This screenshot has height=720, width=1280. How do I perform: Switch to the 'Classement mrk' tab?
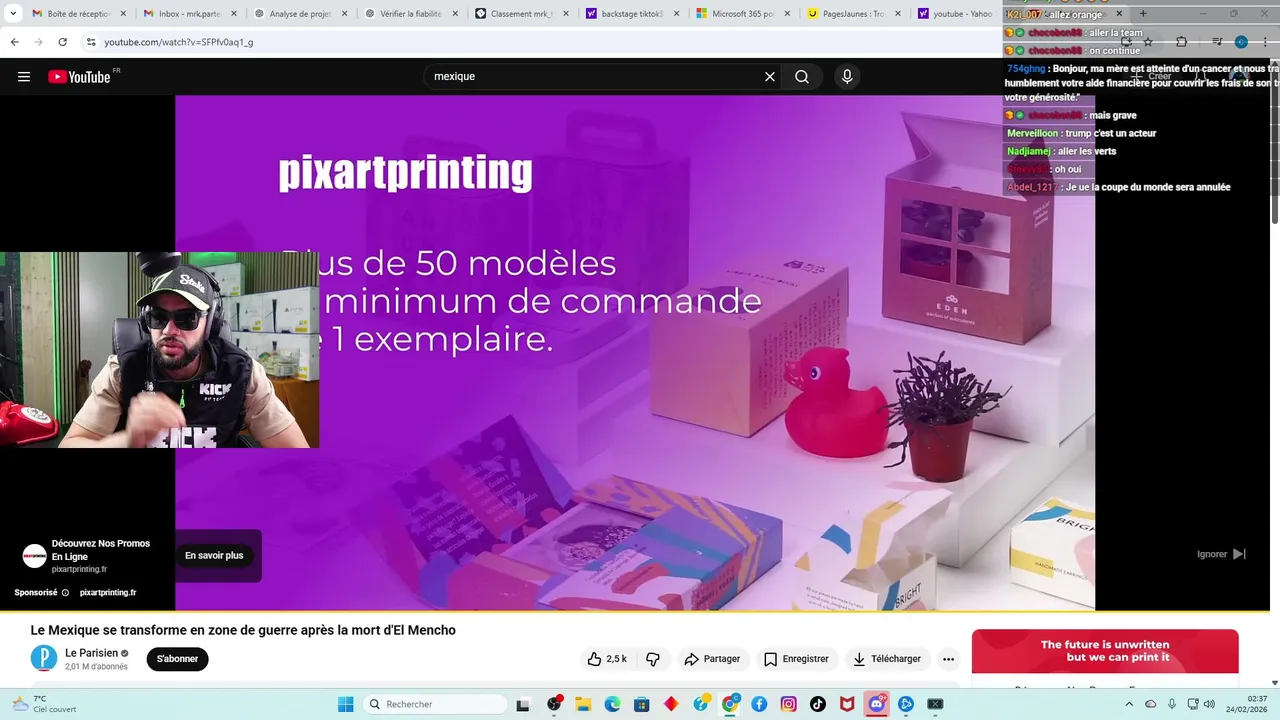tap(513, 14)
